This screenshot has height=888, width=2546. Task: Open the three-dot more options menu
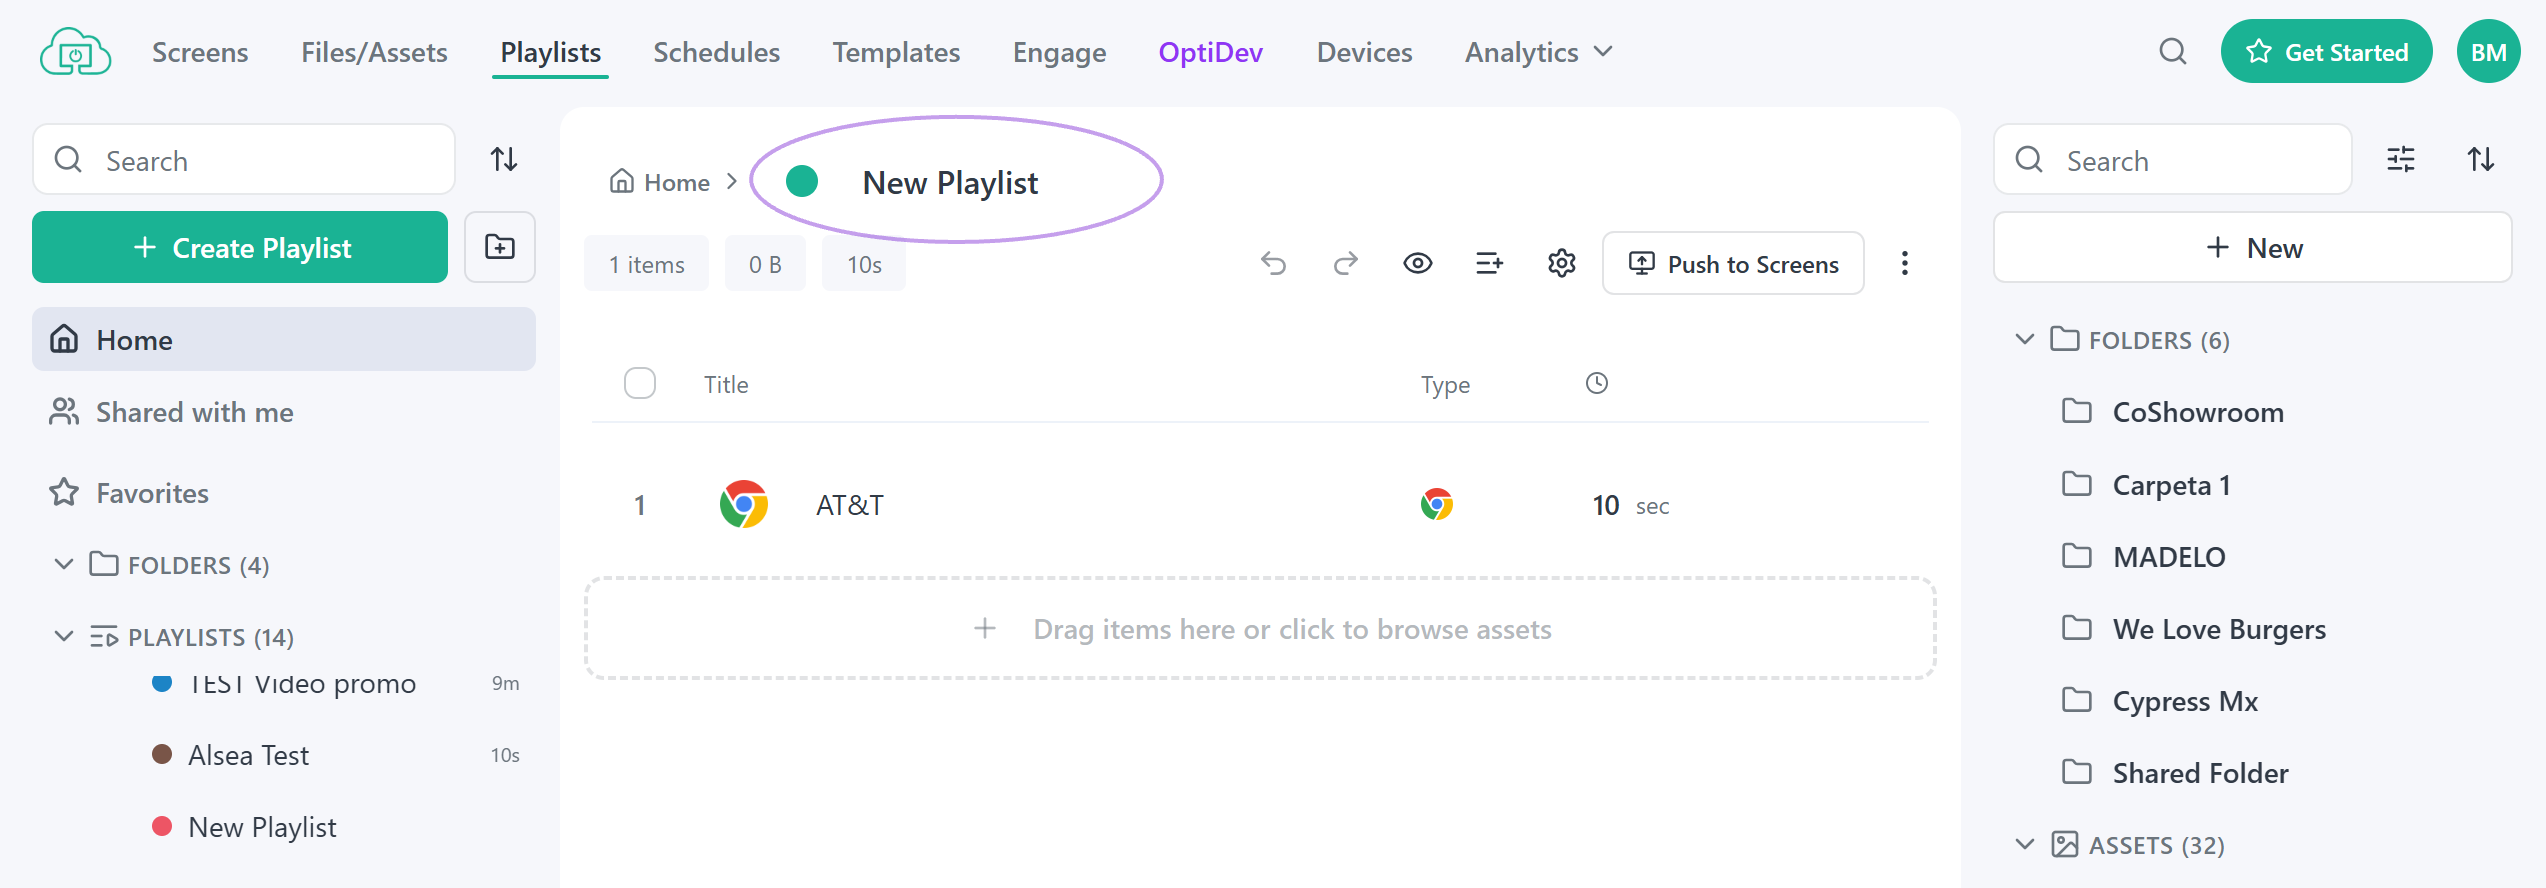tap(1905, 264)
